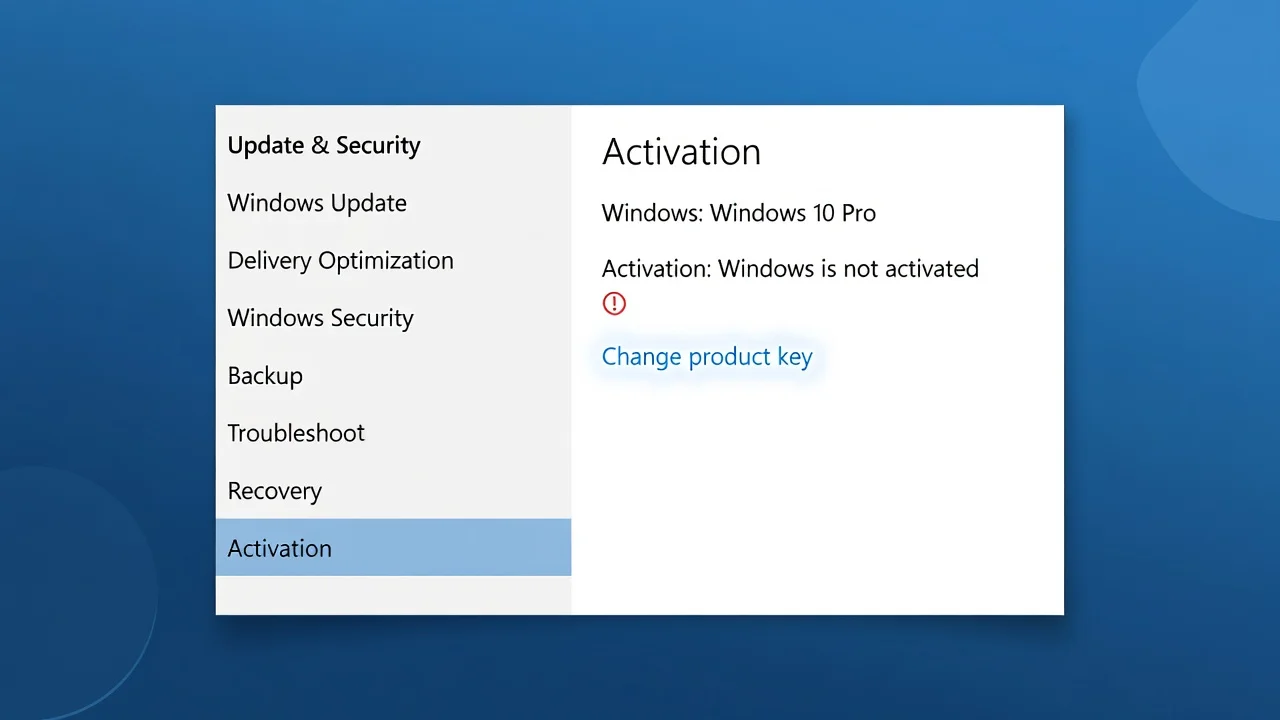Click the red activation error icon
Viewport: 1280px width, 720px height.
click(614, 303)
